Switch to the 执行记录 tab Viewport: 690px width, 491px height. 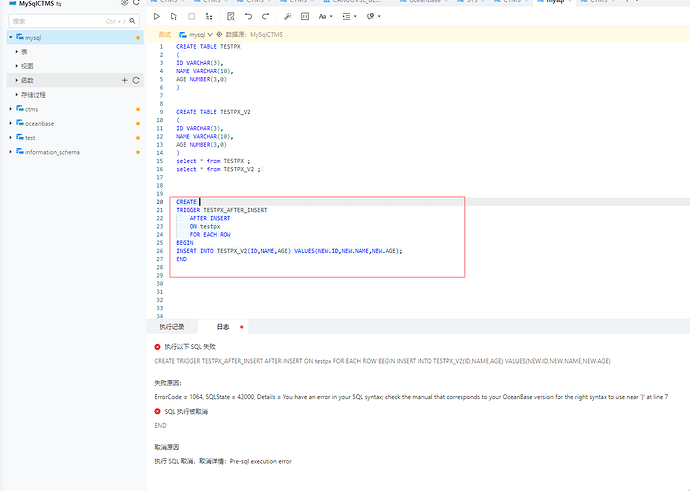coord(172,327)
